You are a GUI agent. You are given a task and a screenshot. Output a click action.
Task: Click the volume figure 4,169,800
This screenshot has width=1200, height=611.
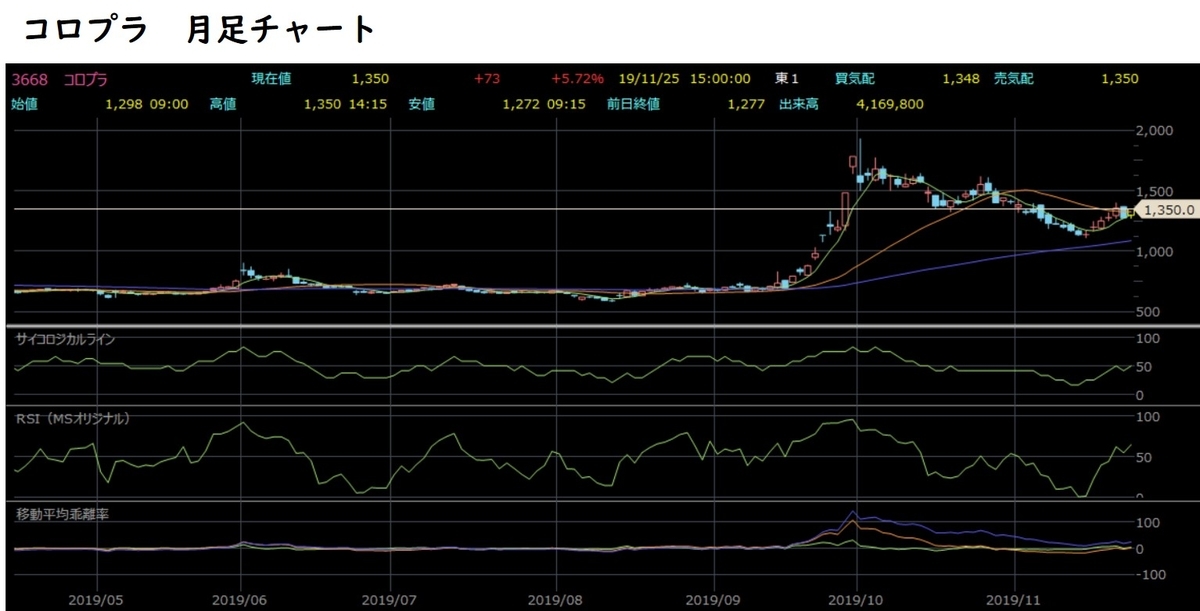pyautogui.click(x=889, y=103)
